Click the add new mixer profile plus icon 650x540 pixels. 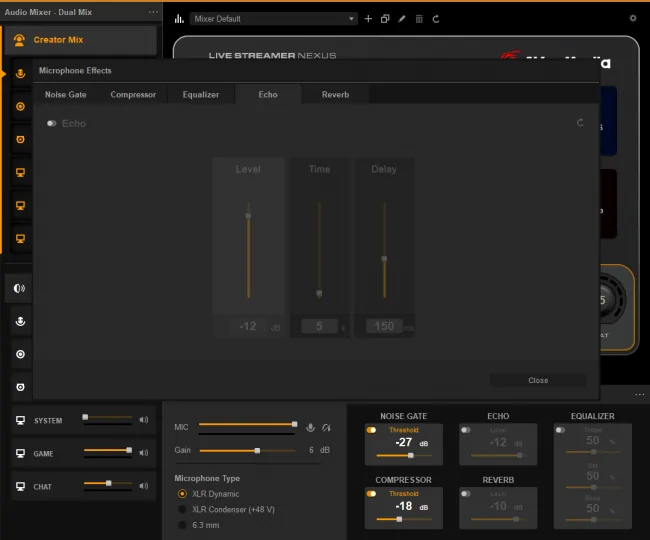coord(368,19)
